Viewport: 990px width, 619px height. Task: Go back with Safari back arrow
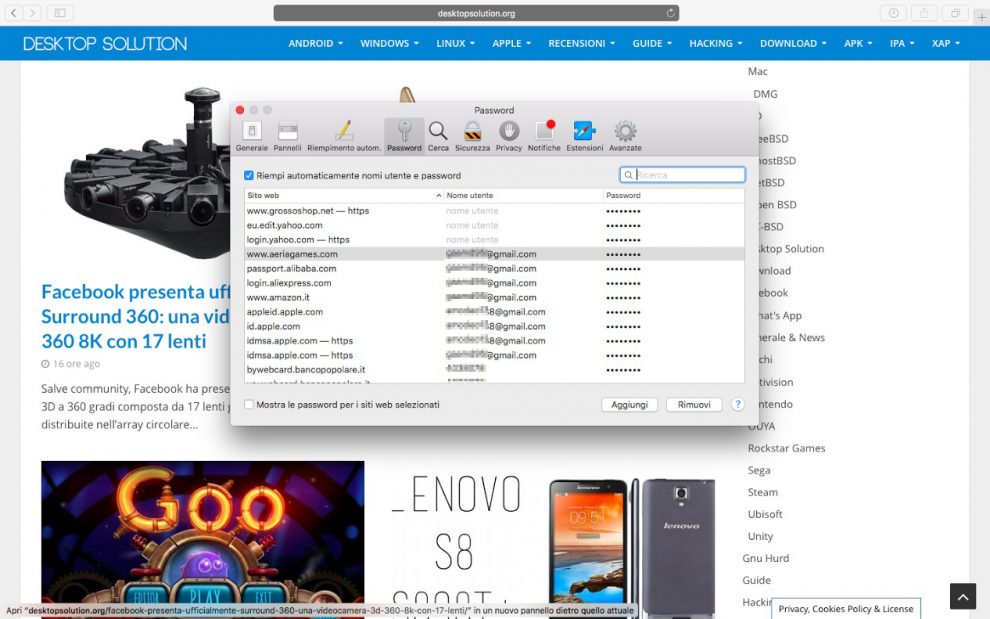(13, 13)
